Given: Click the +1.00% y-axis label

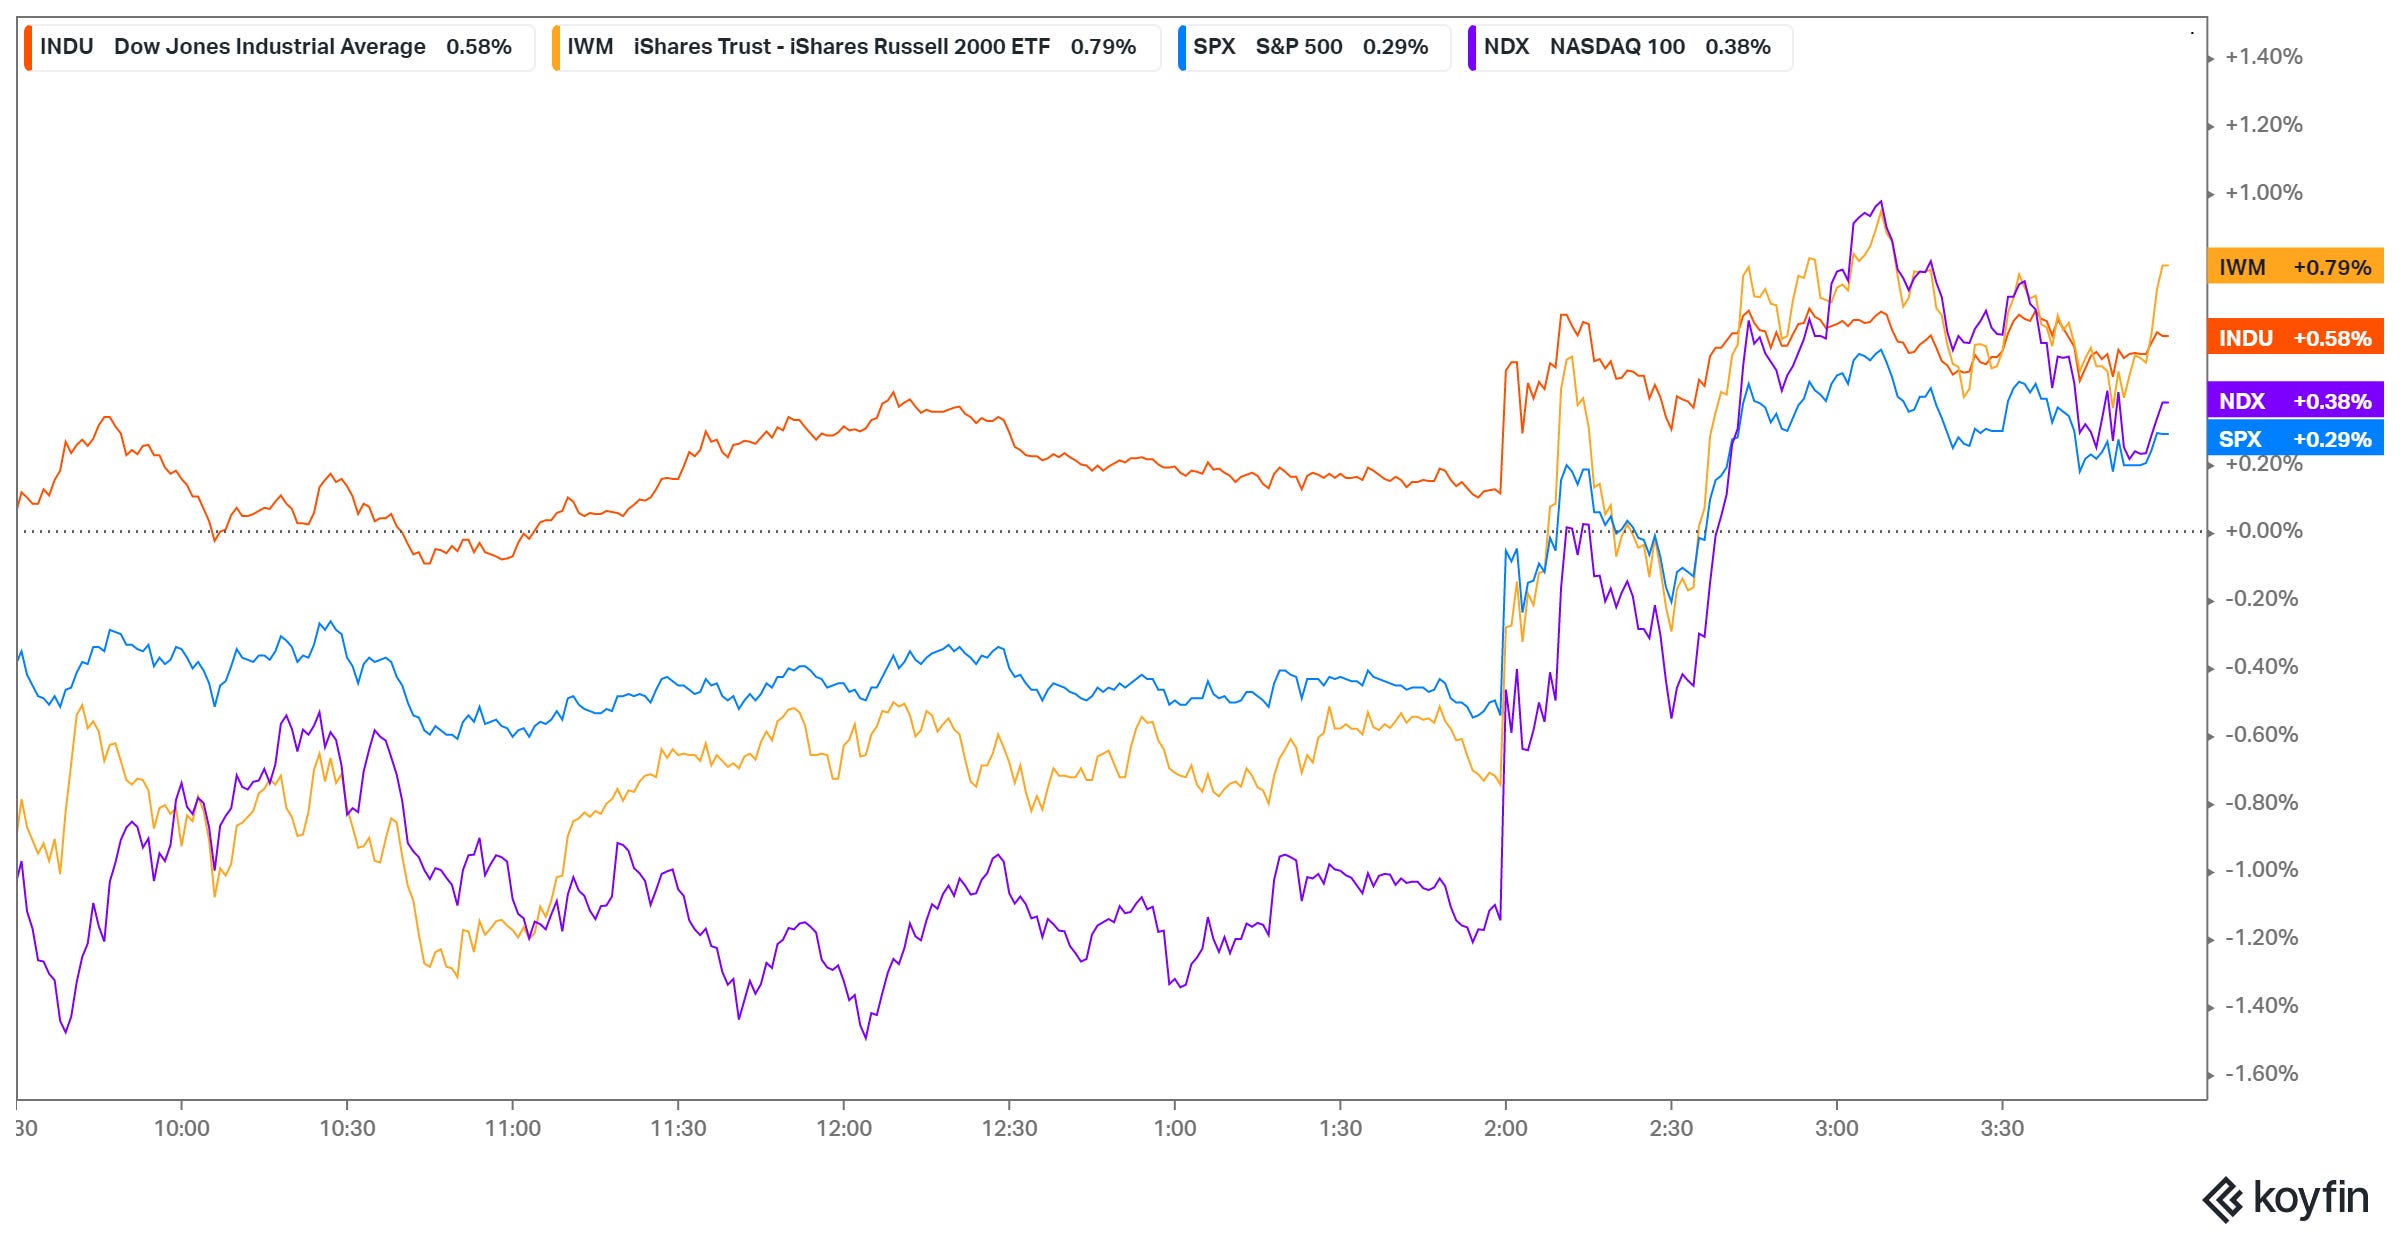Looking at the screenshot, I should [2263, 193].
